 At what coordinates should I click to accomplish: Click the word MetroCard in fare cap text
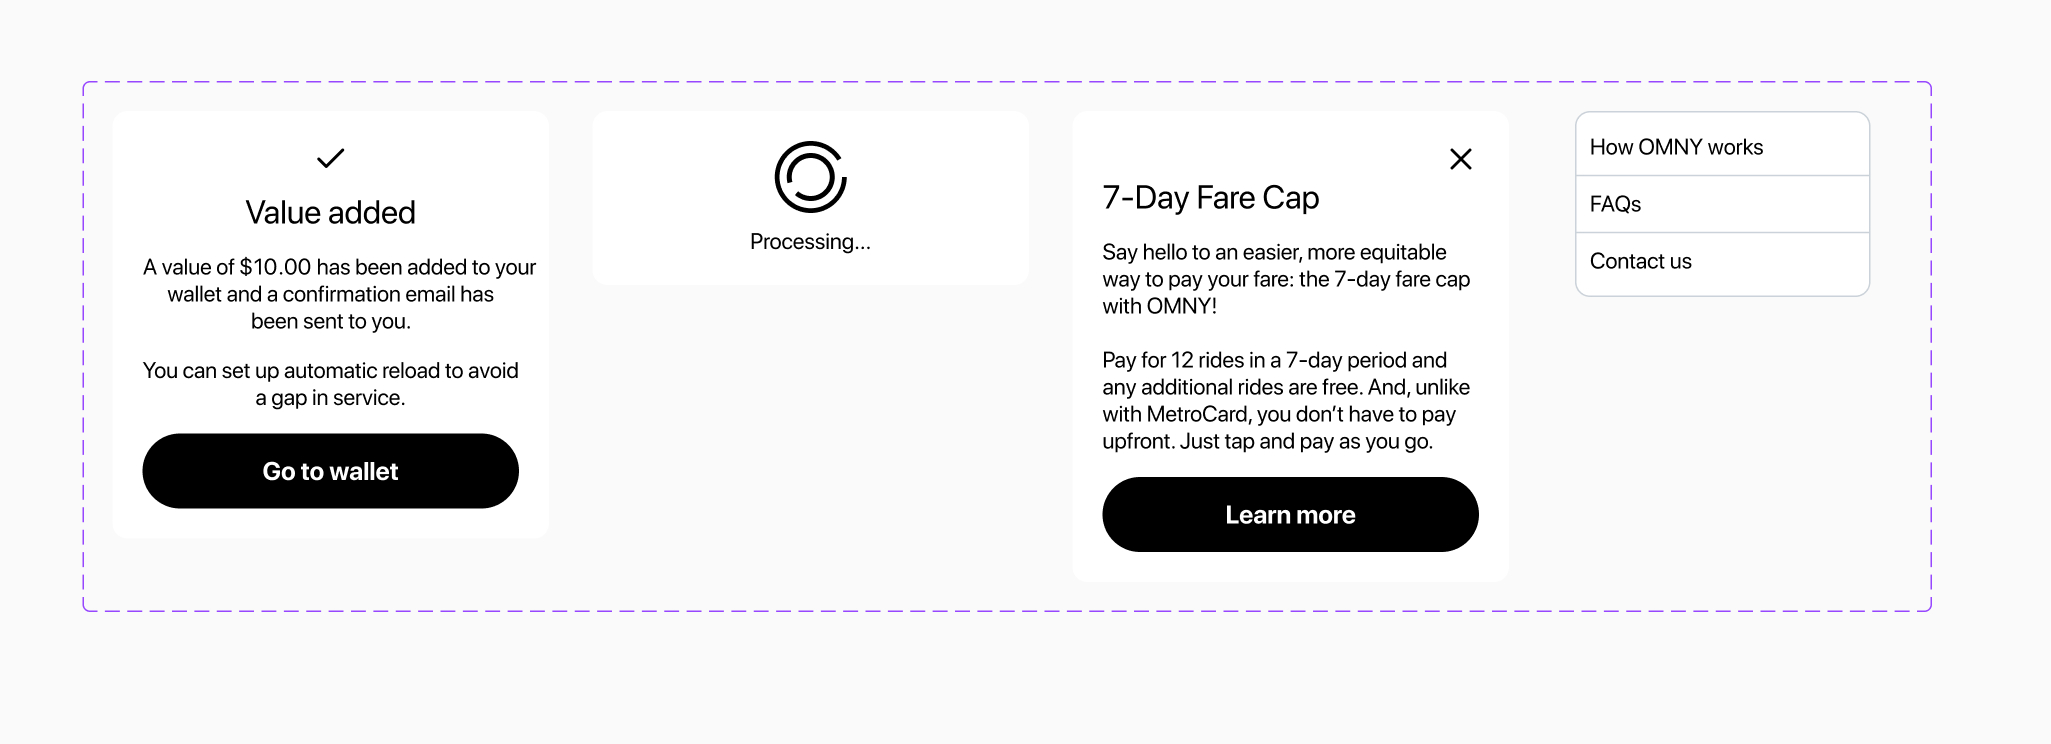[1197, 414]
